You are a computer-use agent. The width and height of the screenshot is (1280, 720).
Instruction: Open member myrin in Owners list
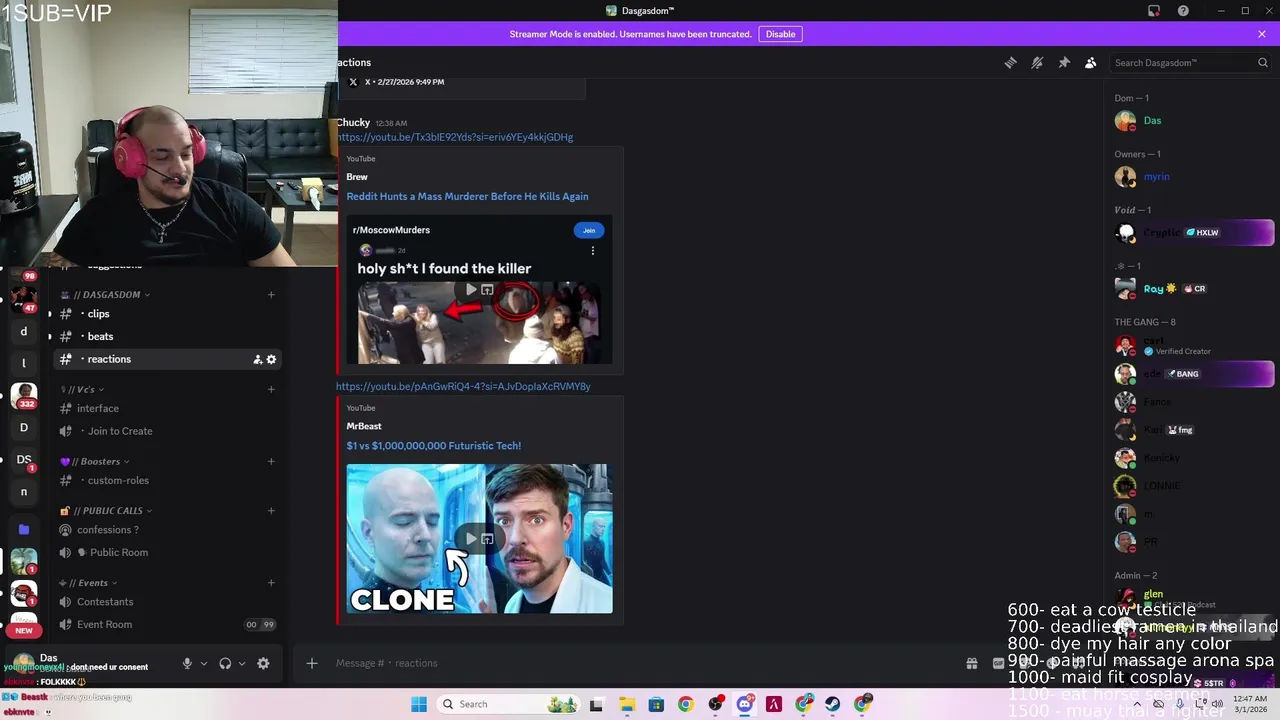pos(1194,177)
